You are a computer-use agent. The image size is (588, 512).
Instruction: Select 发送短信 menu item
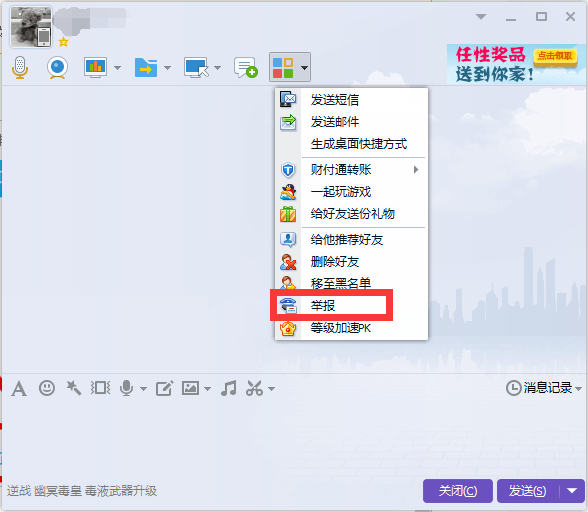(x=351, y=100)
